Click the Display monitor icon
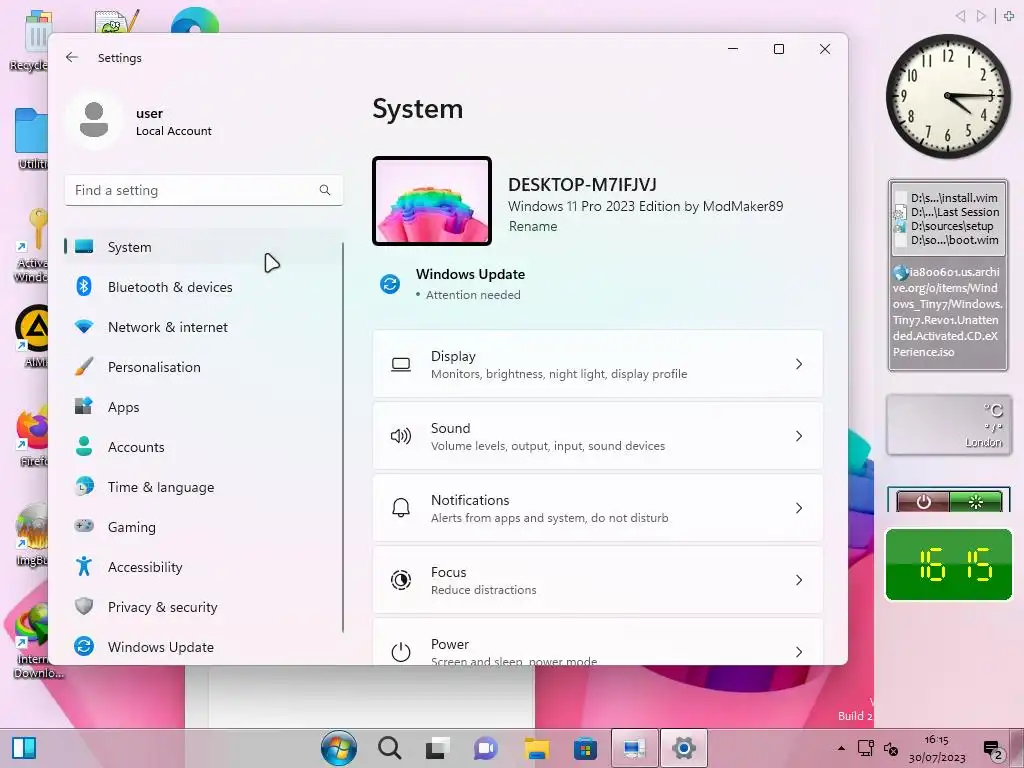1024x768 pixels. pos(401,364)
